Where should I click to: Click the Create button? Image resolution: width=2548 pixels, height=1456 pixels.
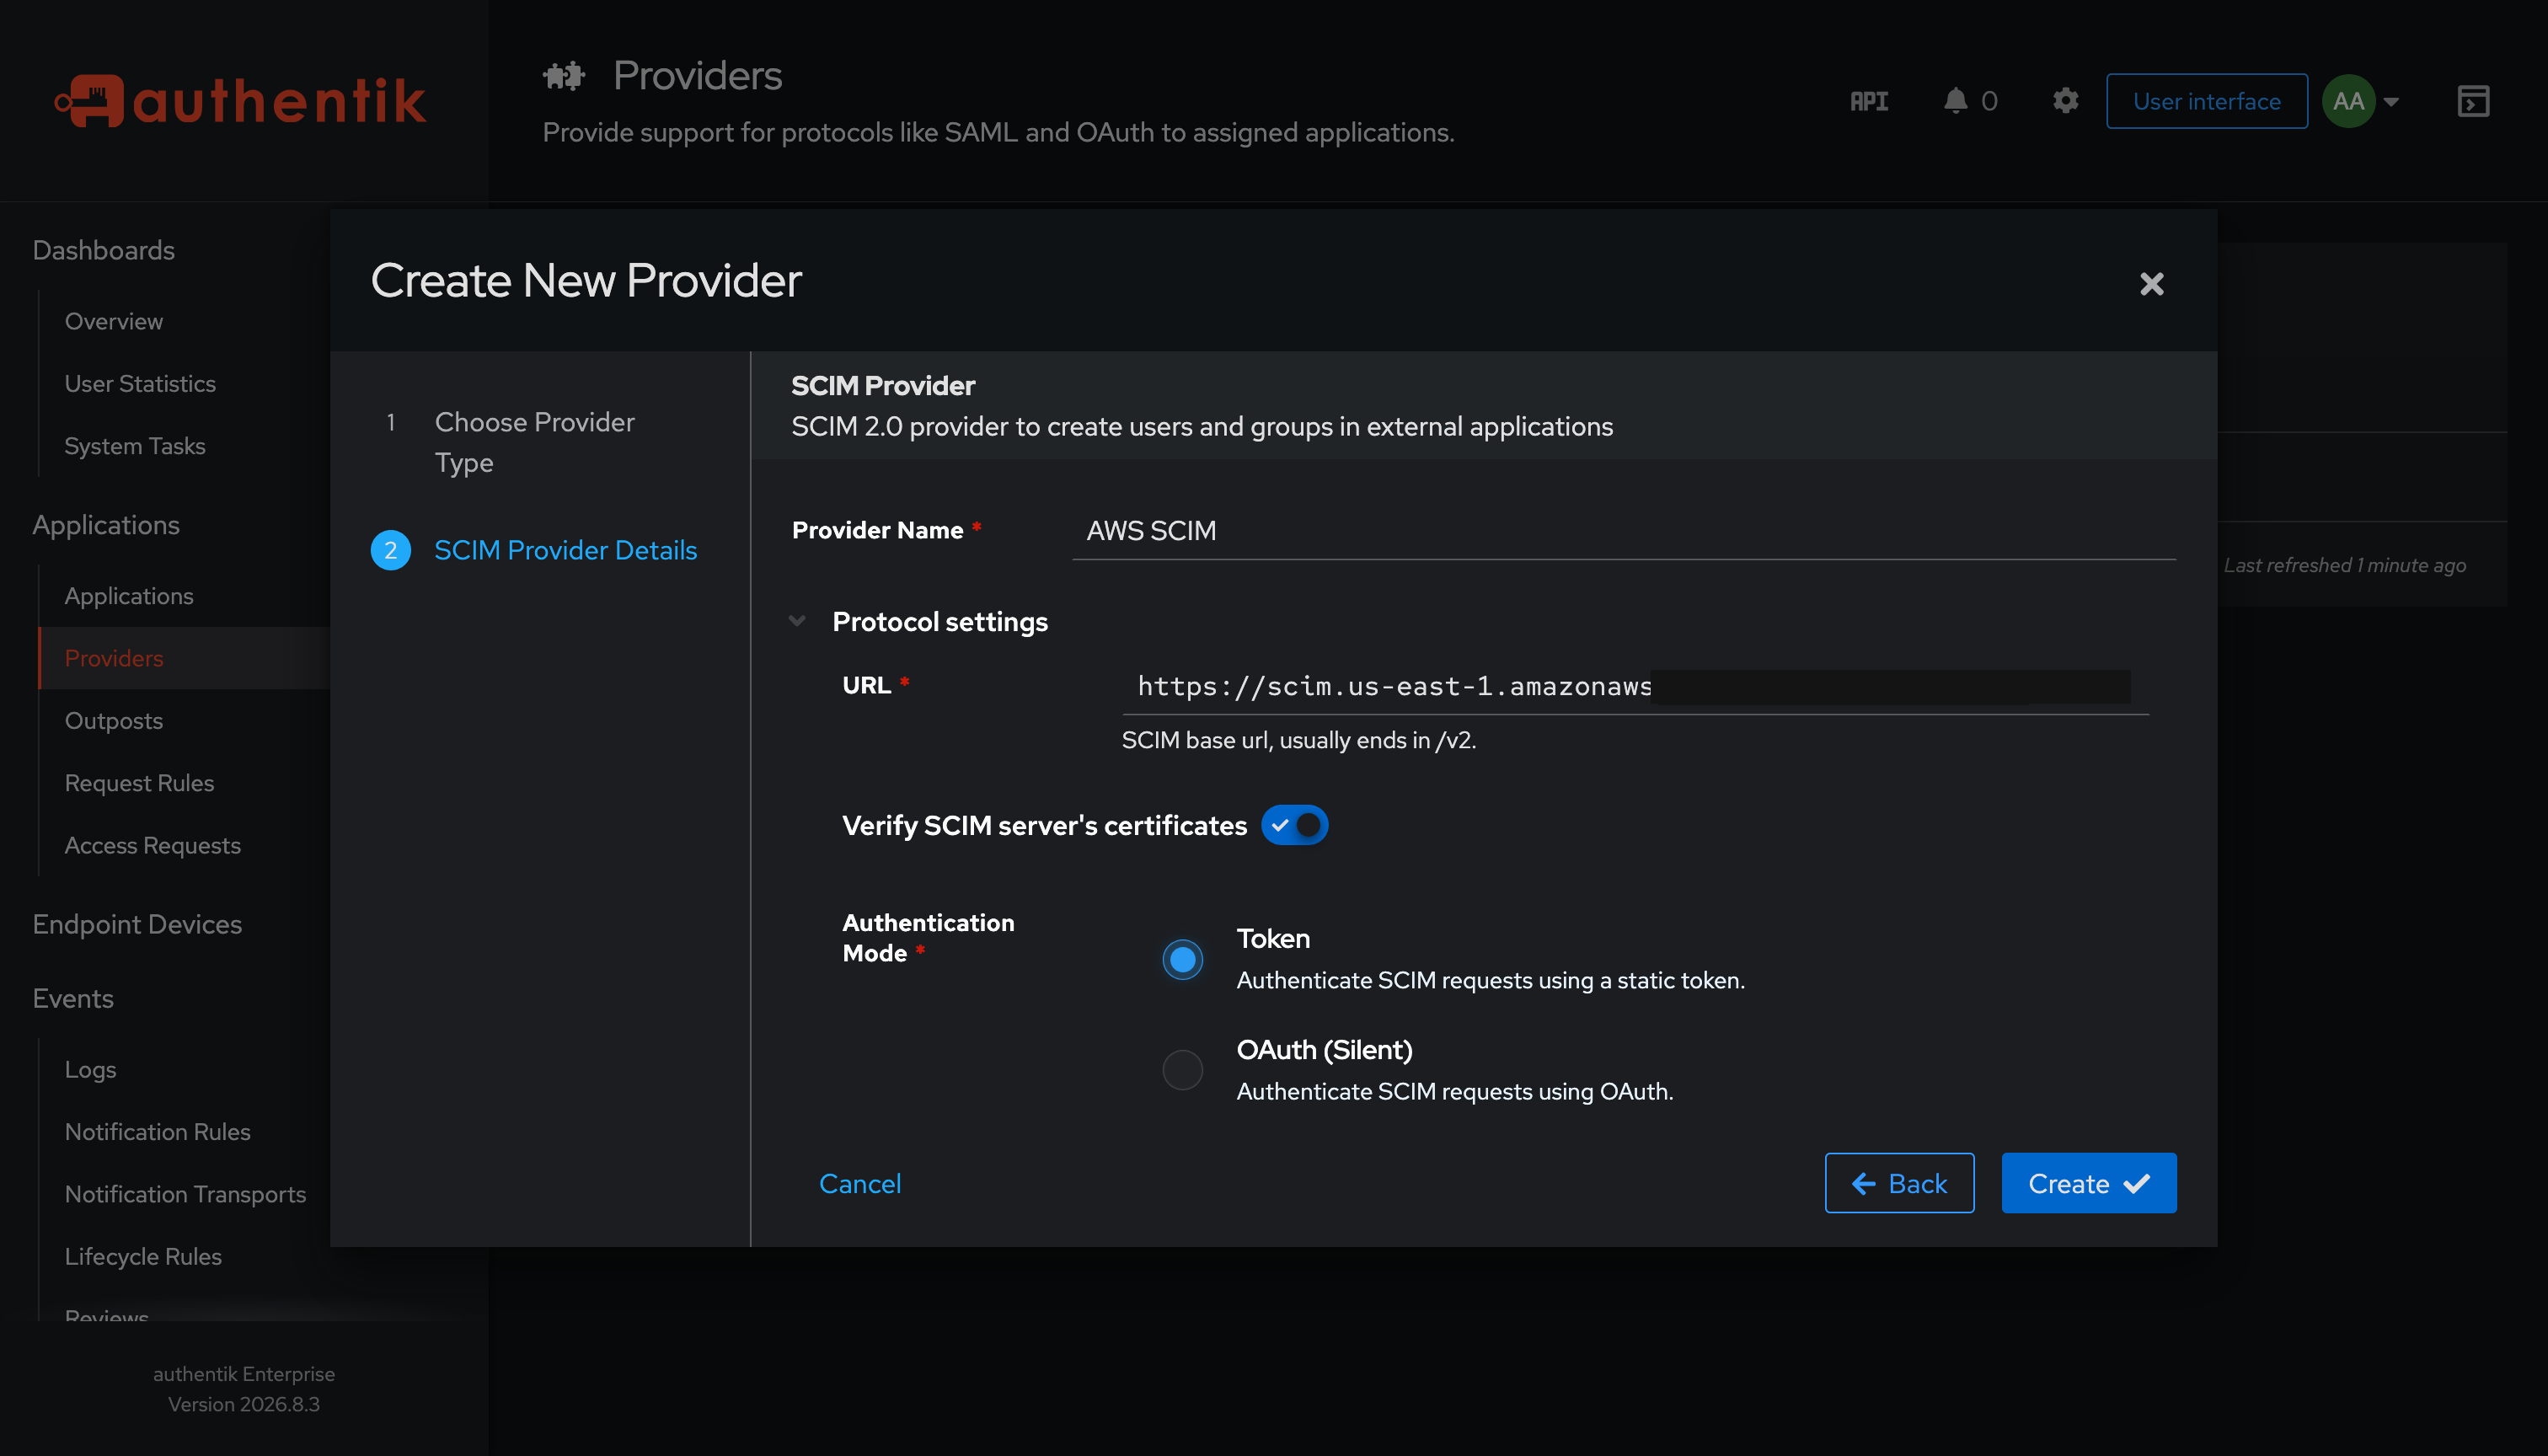coord(2089,1183)
